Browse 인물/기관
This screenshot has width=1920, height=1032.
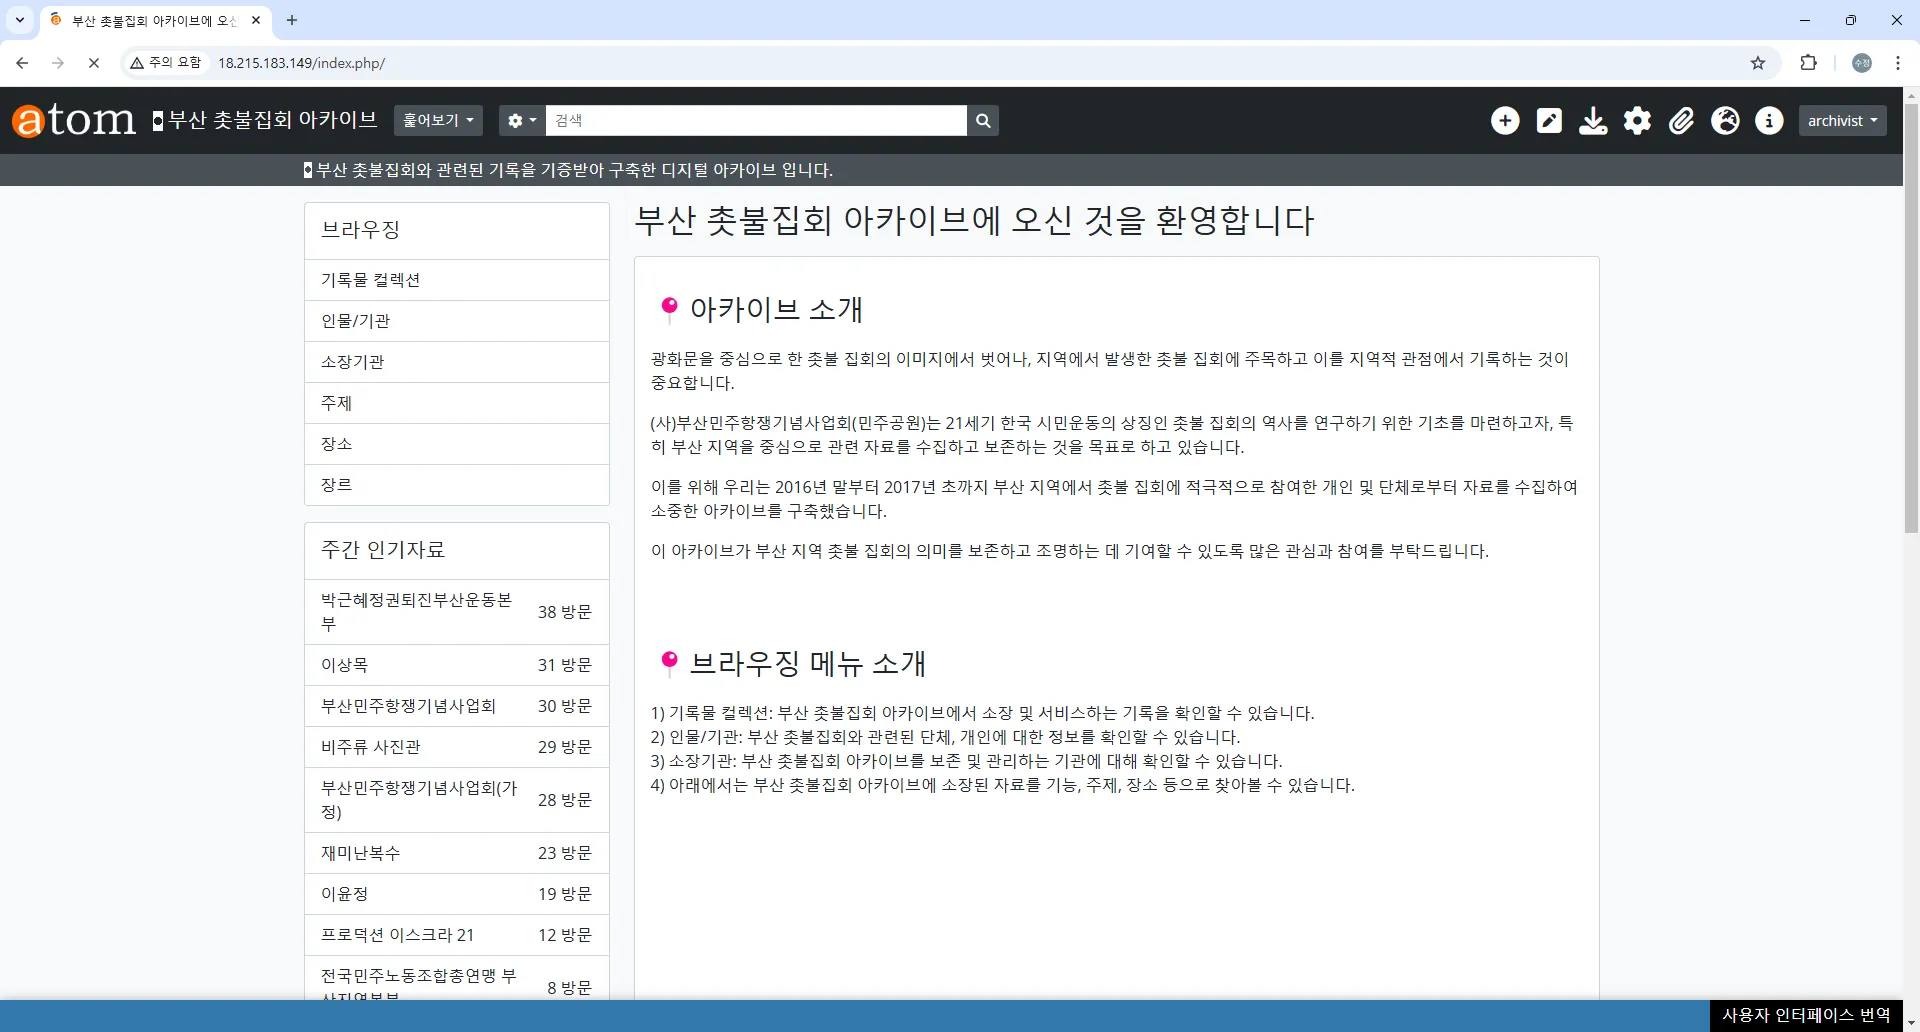(x=457, y=321)
